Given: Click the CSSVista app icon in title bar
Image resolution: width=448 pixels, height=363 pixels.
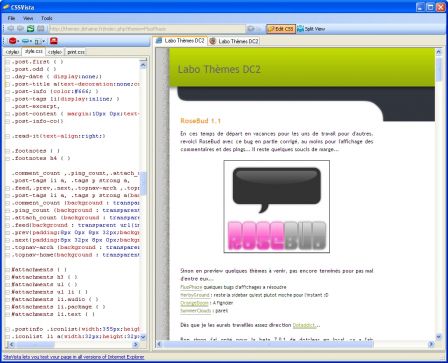Looking at the screenshot, I should [x=6, y=7].
